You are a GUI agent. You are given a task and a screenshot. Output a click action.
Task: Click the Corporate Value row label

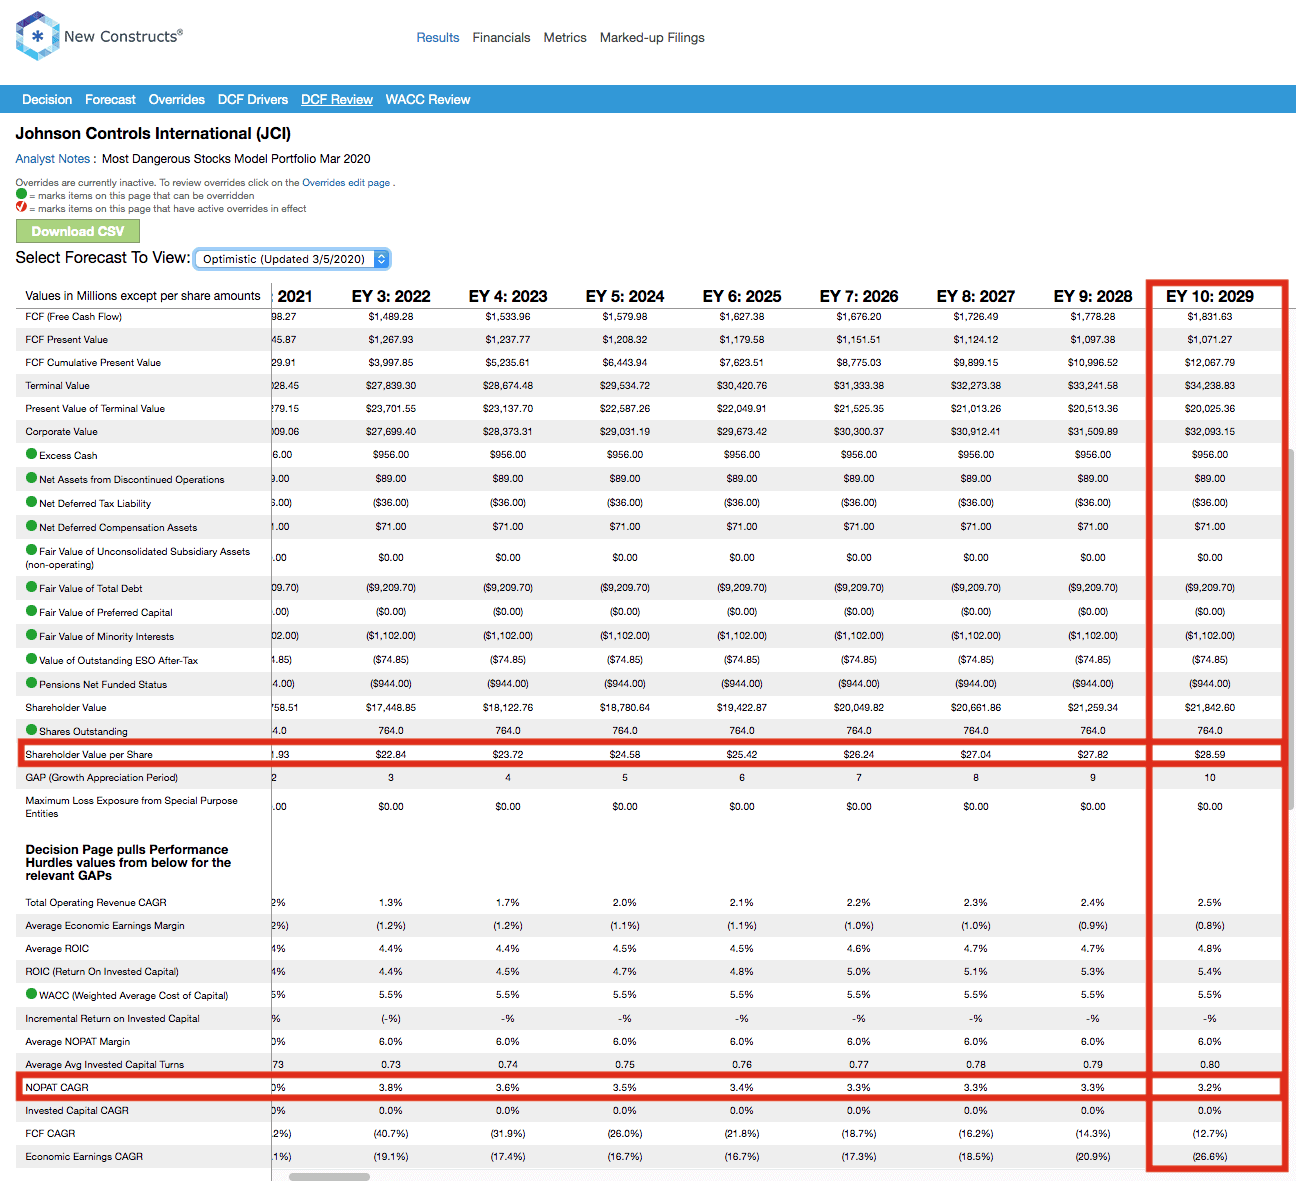[61, 431]
